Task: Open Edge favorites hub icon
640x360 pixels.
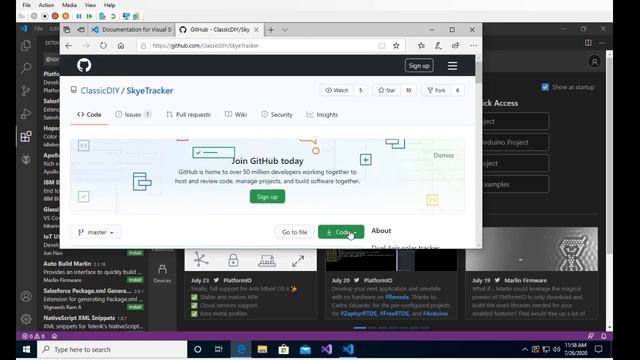Action: (421, 46)
